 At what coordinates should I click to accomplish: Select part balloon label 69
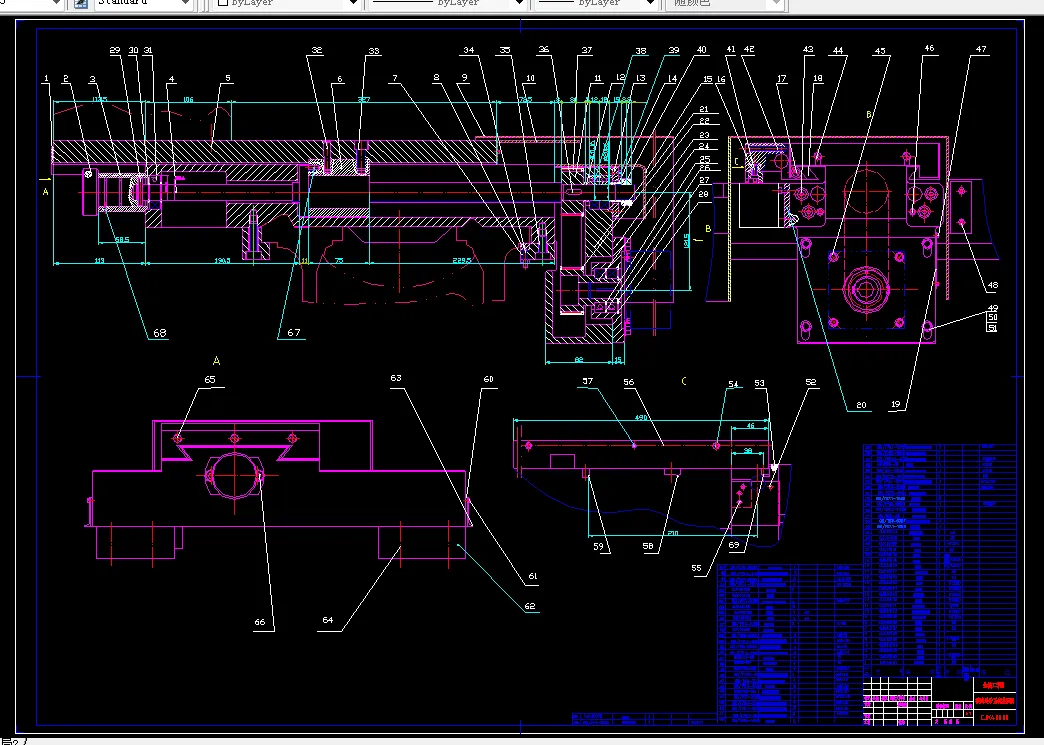pyautogui.click(x=734, y=545)
